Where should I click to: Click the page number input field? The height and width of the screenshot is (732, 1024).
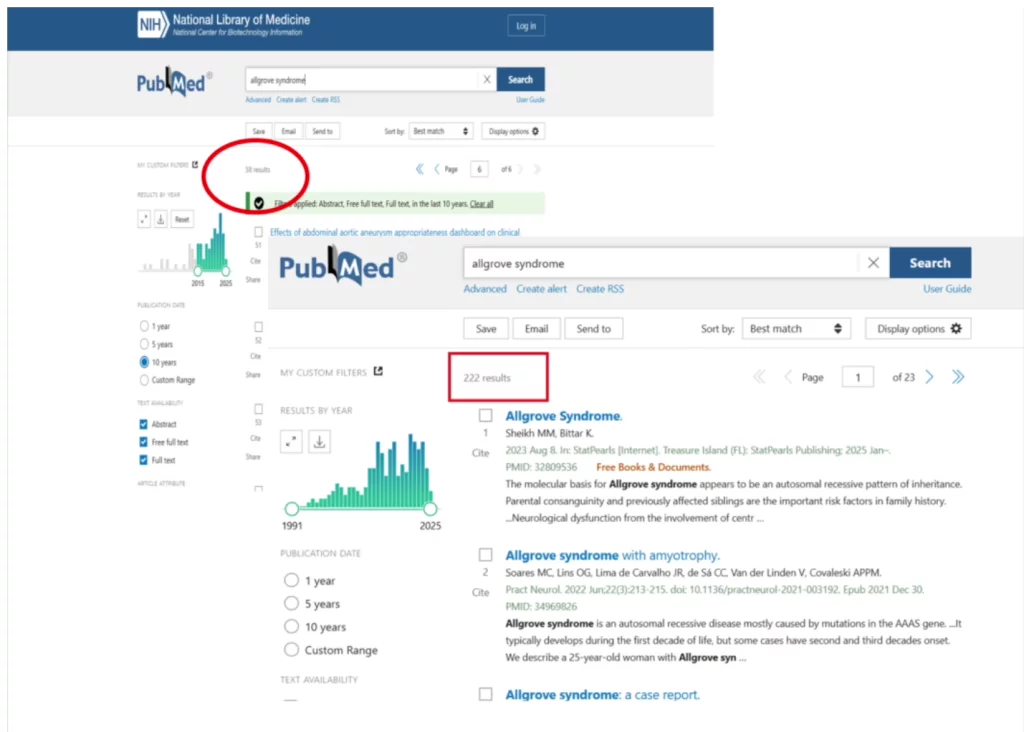point(857,377)
